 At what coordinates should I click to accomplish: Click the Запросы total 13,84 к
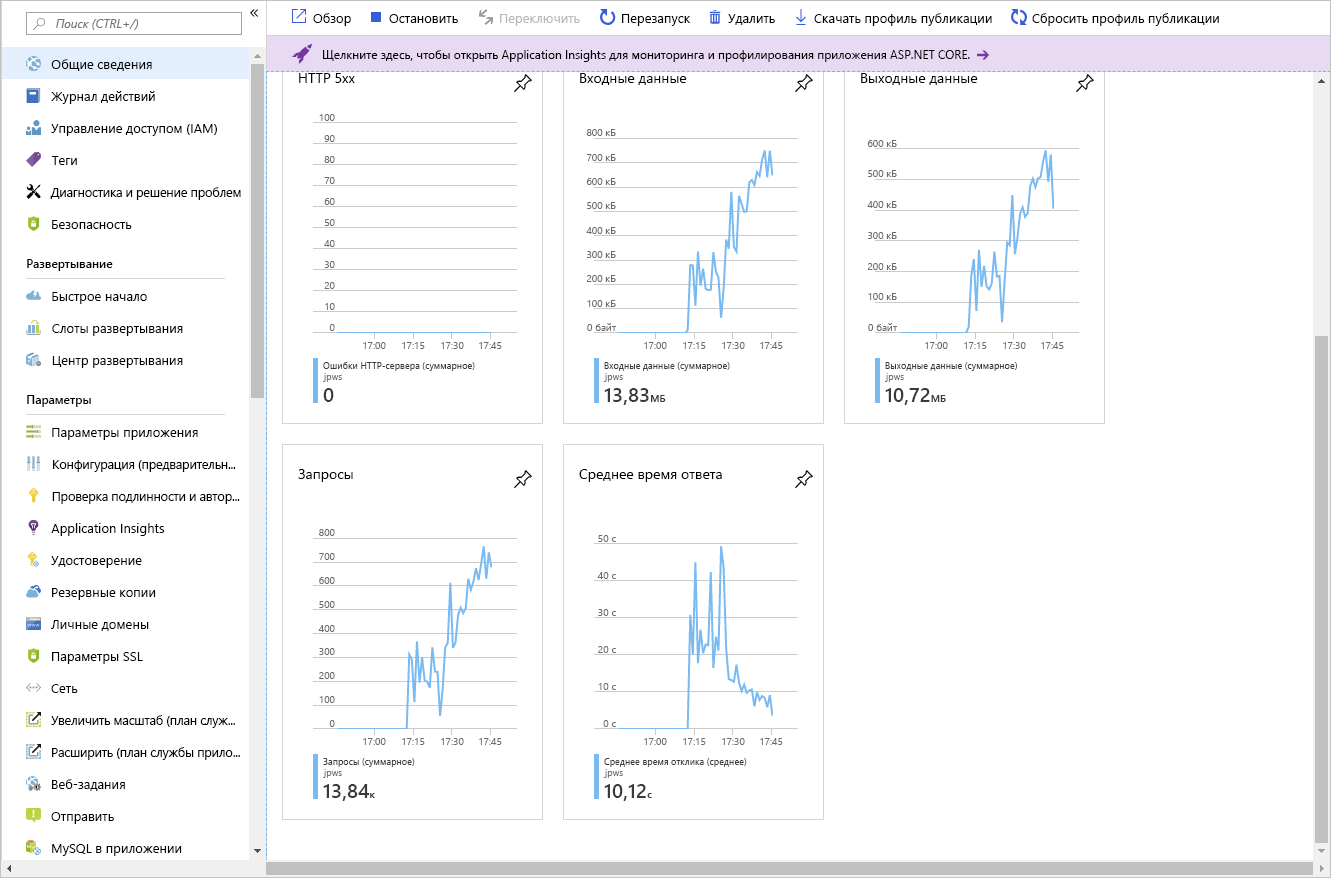349,792
